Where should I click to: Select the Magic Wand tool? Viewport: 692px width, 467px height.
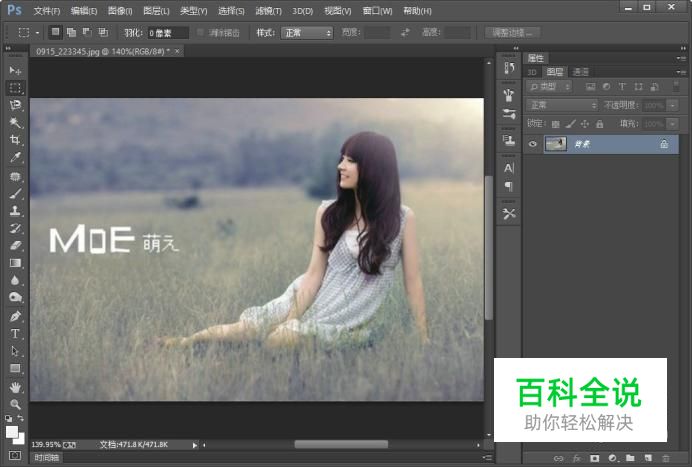(15, 122)
